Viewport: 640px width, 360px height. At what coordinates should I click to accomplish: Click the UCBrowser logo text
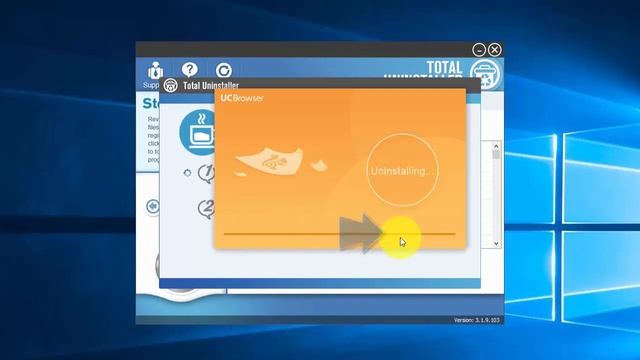click(242, 98)
